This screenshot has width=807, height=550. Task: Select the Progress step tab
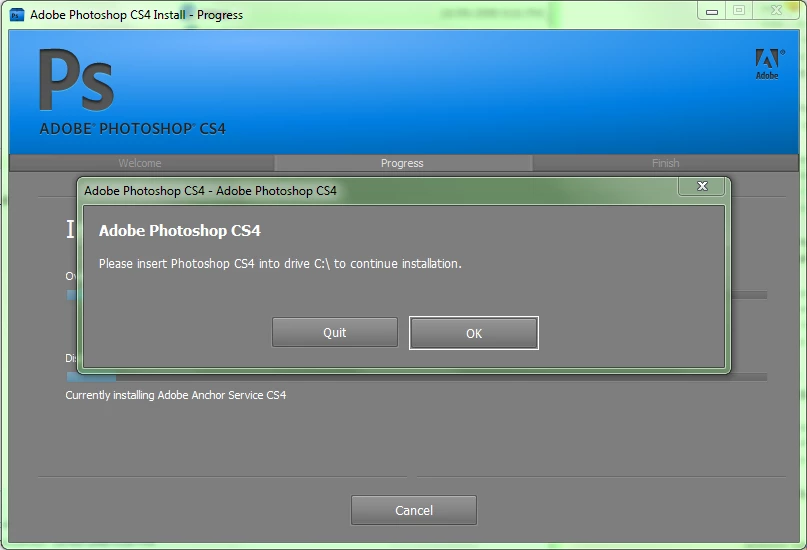pos(402,163)
